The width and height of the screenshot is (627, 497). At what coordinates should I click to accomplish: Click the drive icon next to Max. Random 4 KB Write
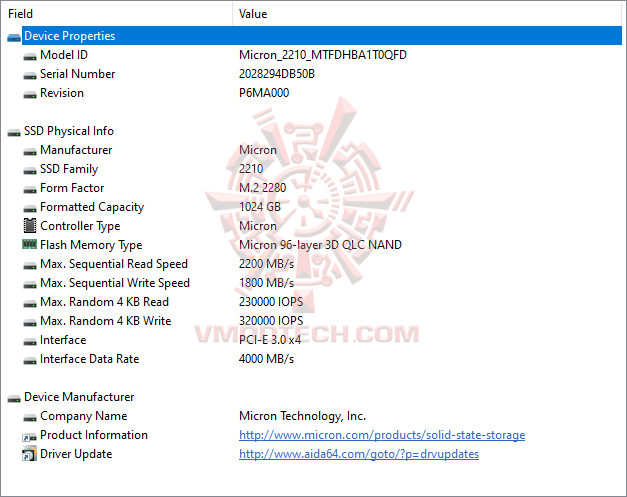tap(30, 323)
